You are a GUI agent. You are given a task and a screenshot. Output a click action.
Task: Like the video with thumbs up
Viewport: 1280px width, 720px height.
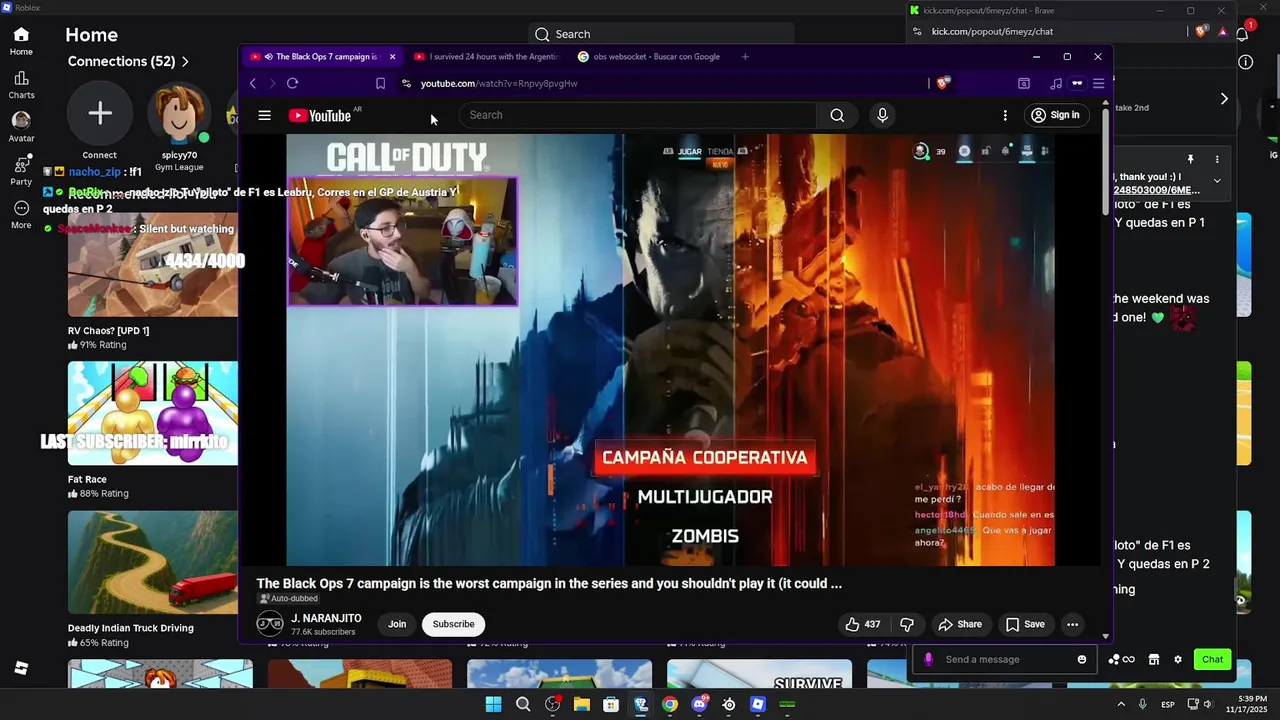[862, 624]
